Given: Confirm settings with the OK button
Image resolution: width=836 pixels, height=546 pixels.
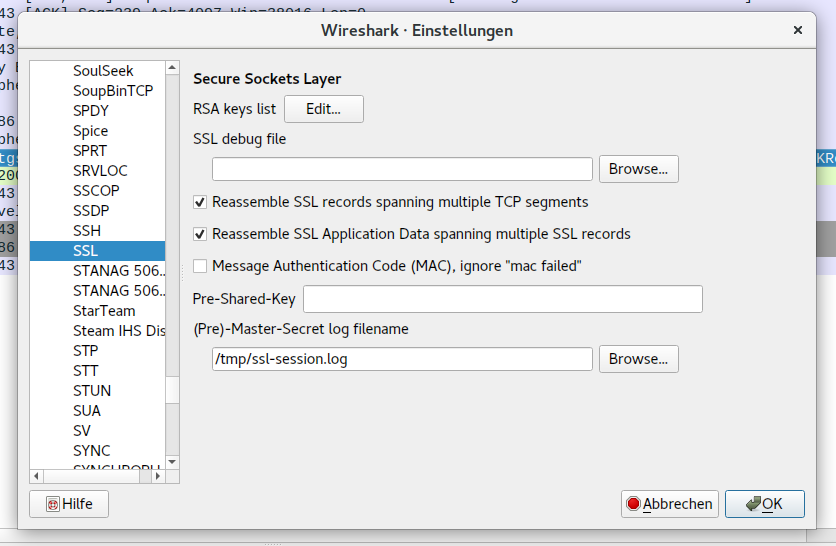Looking at the screenshot, I should coord(764,504).
